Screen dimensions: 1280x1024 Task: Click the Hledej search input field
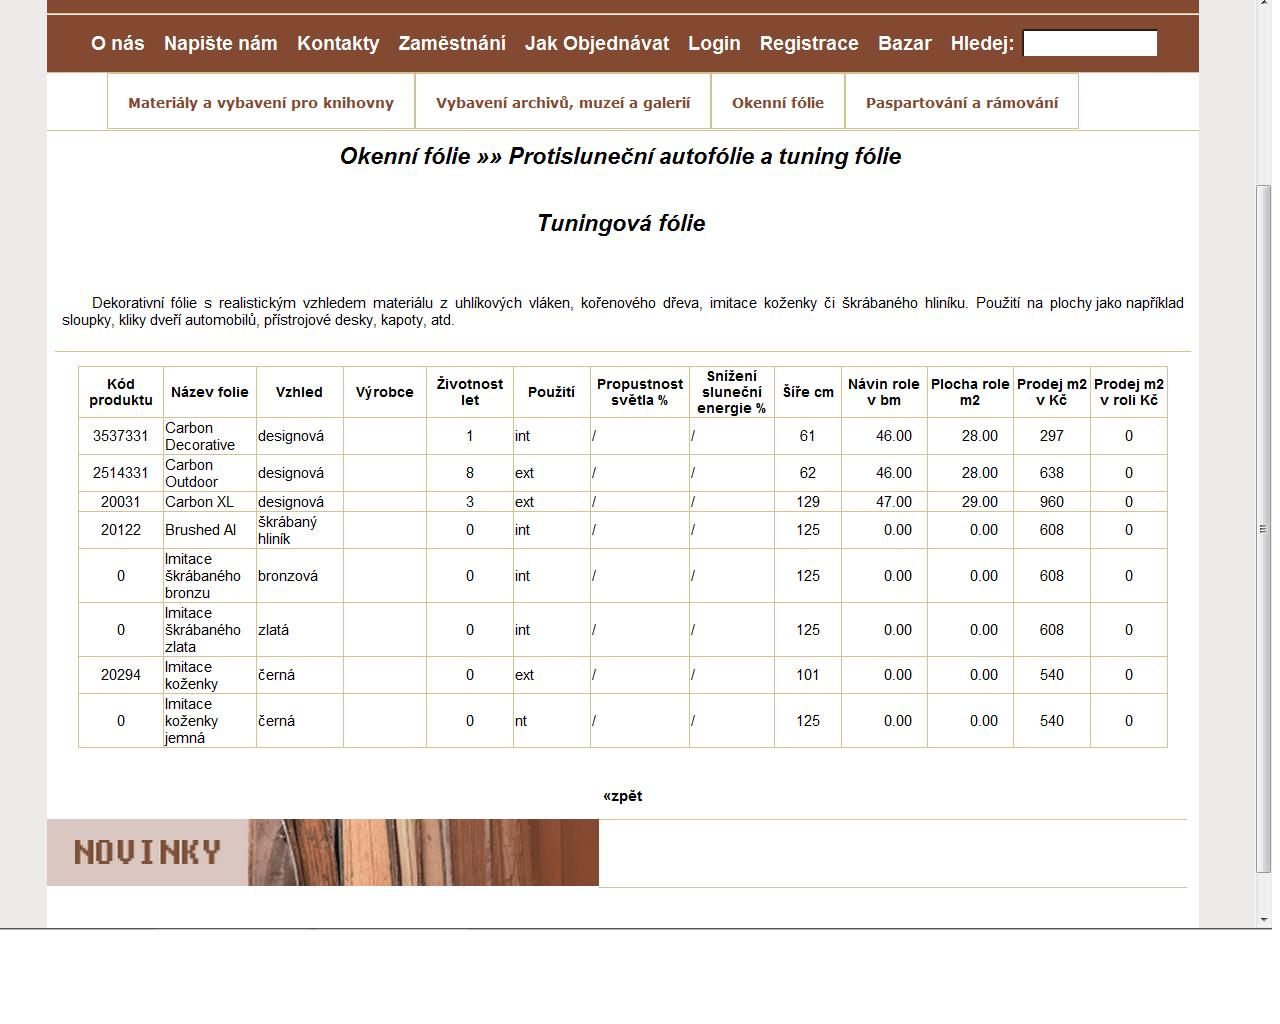(x=1090, y=43)
